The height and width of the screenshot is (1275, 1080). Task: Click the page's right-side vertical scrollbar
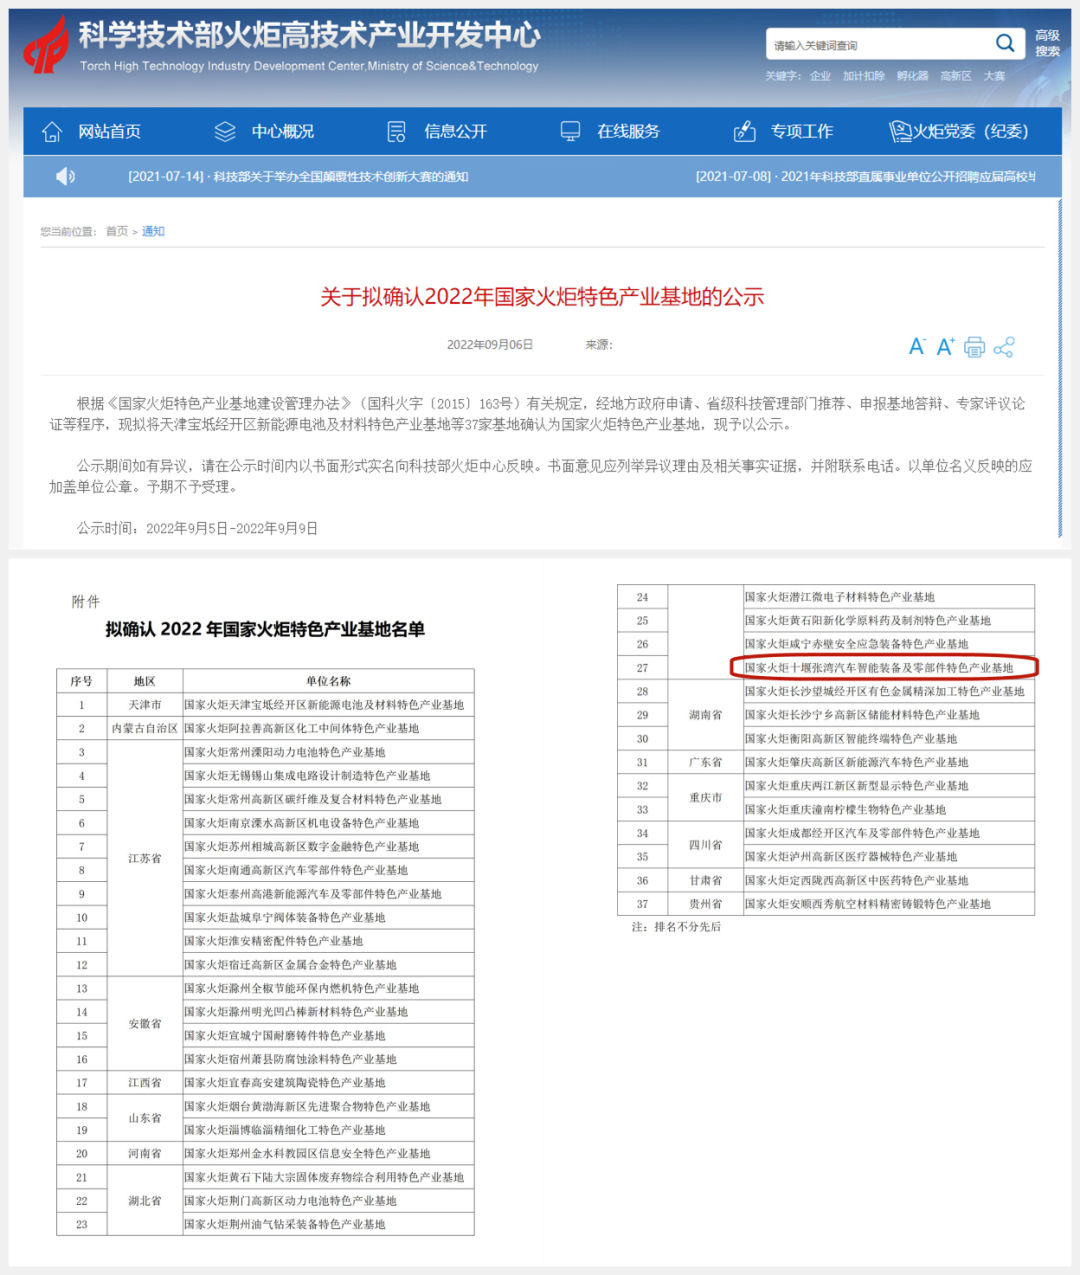click(x=1060, y=370)
